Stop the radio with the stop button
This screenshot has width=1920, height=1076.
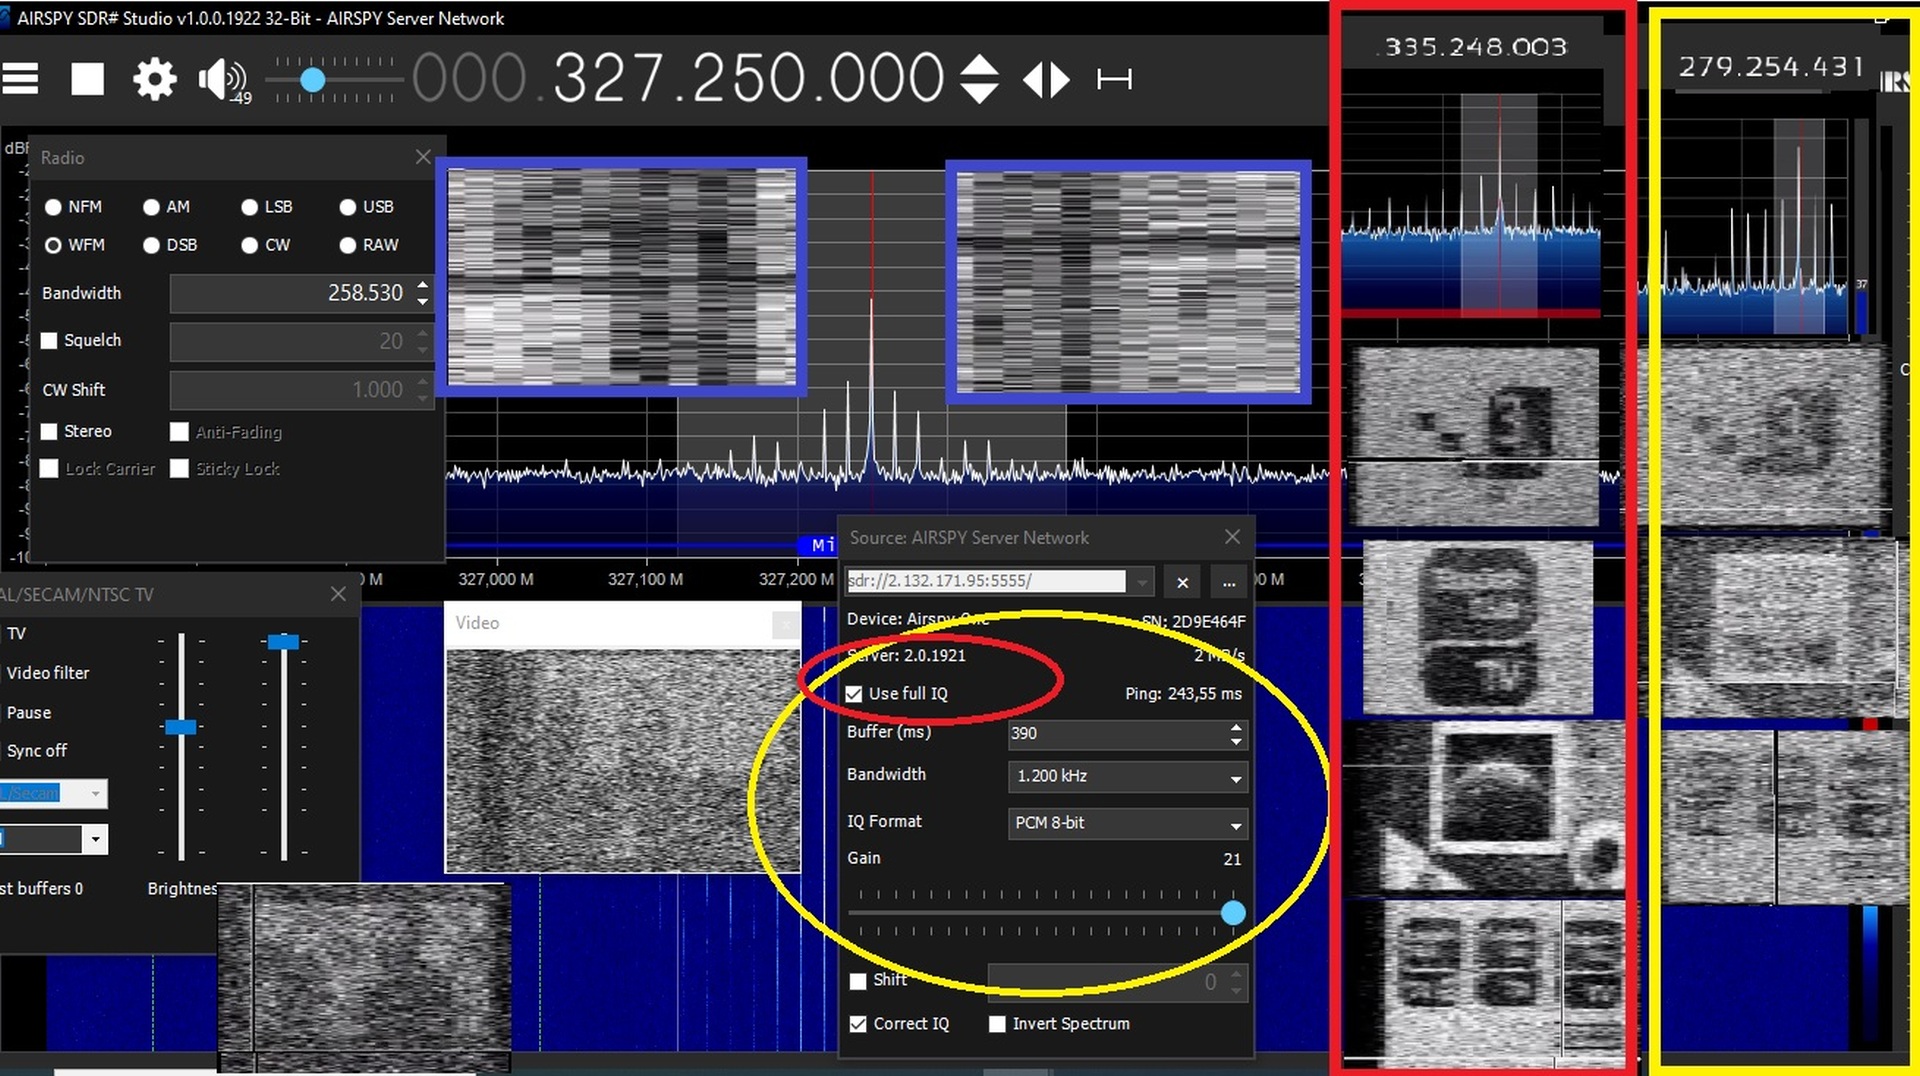[87, 78]
